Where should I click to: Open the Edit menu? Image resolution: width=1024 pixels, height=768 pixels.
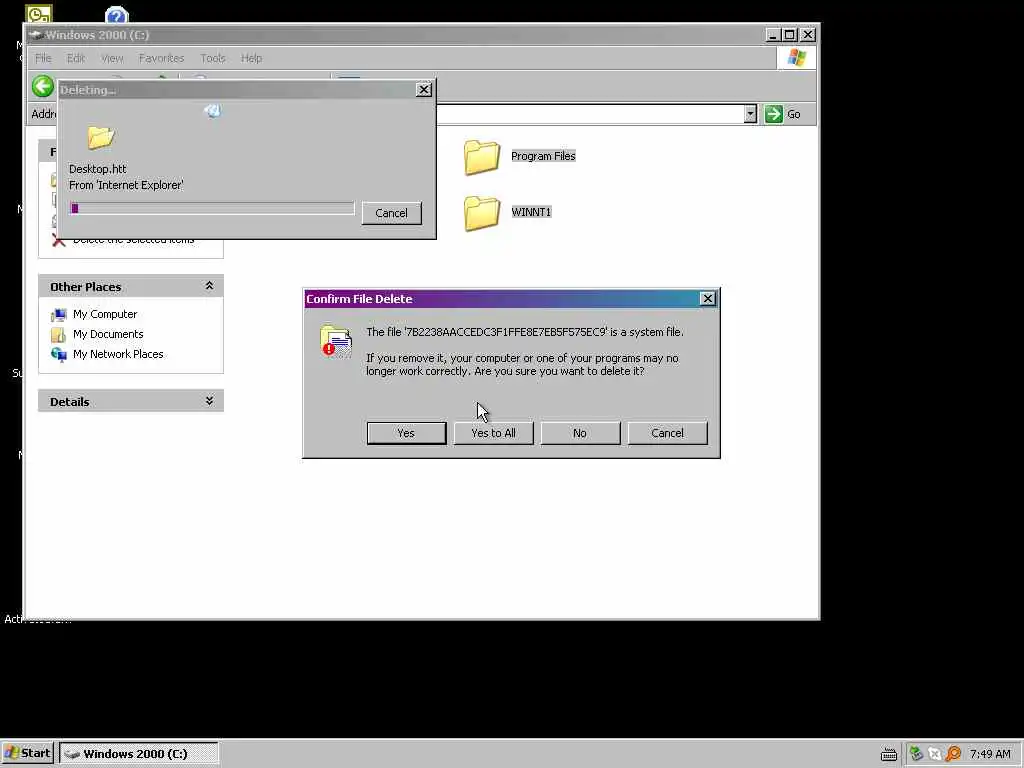[x=76, y=58]
